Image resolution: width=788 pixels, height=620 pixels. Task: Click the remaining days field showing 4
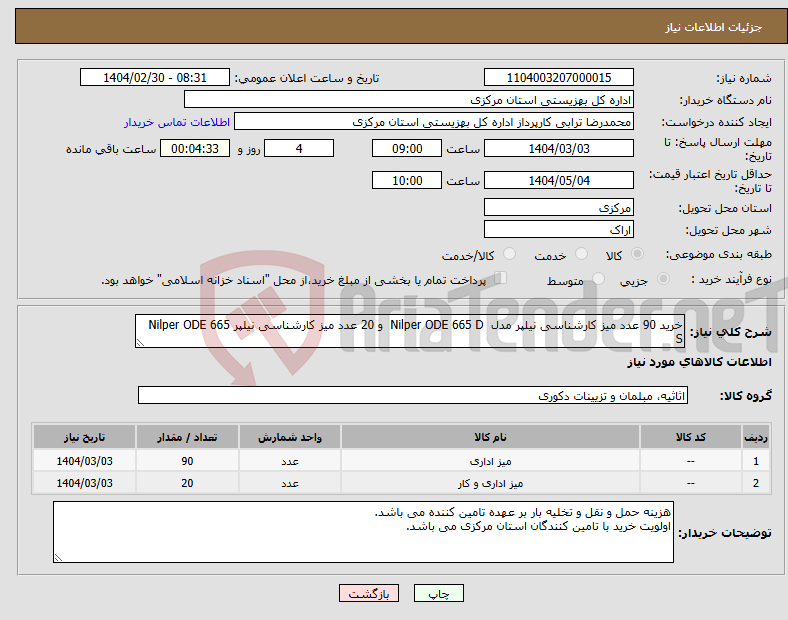click(299, 148)
